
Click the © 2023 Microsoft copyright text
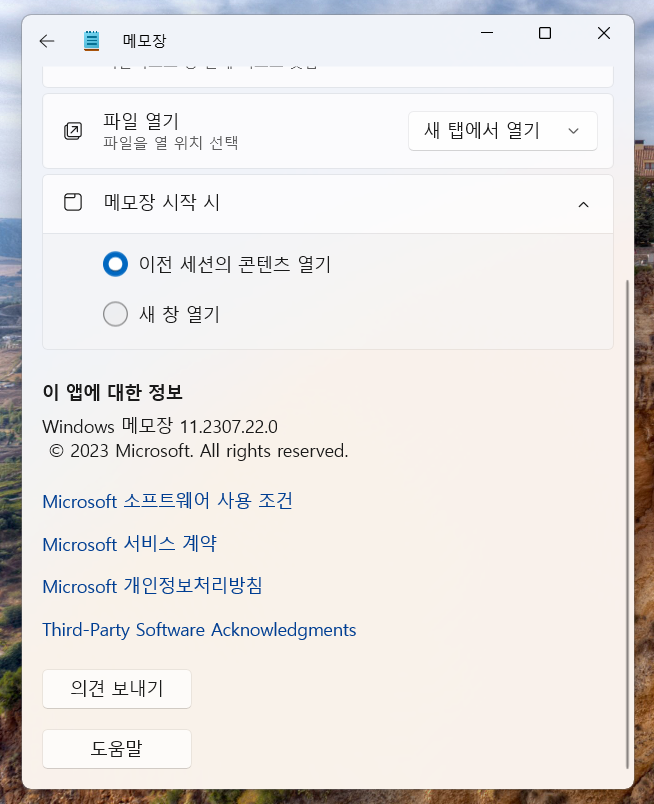click(x=199, y=451)
